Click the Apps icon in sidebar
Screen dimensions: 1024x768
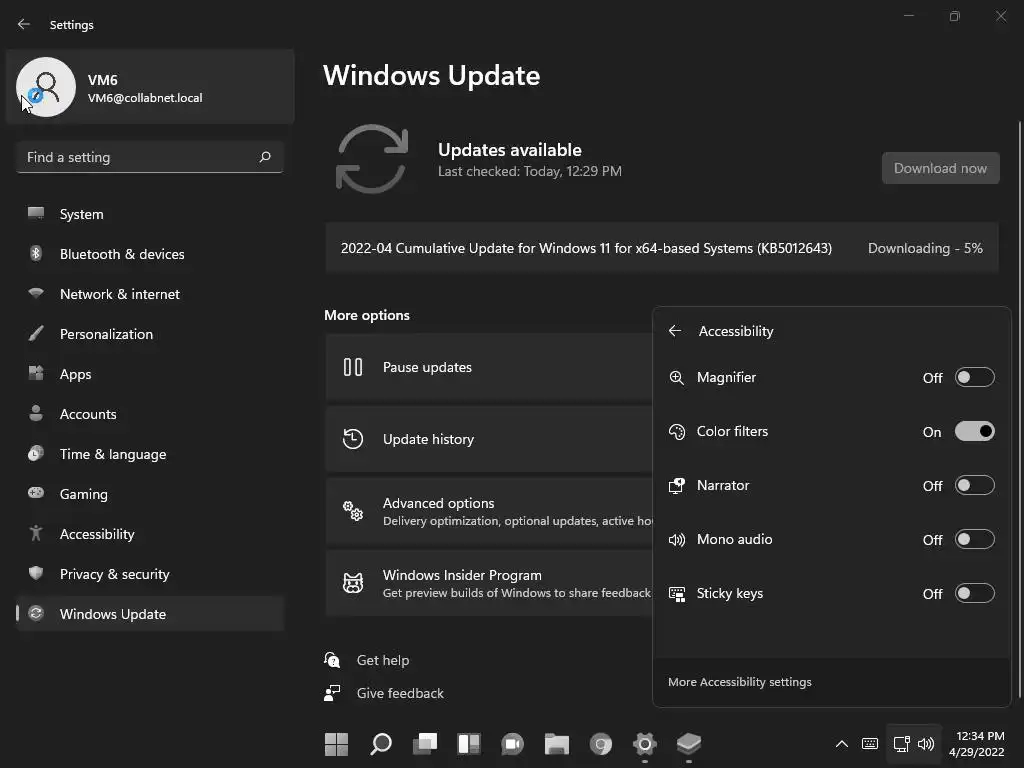[36, 374]
